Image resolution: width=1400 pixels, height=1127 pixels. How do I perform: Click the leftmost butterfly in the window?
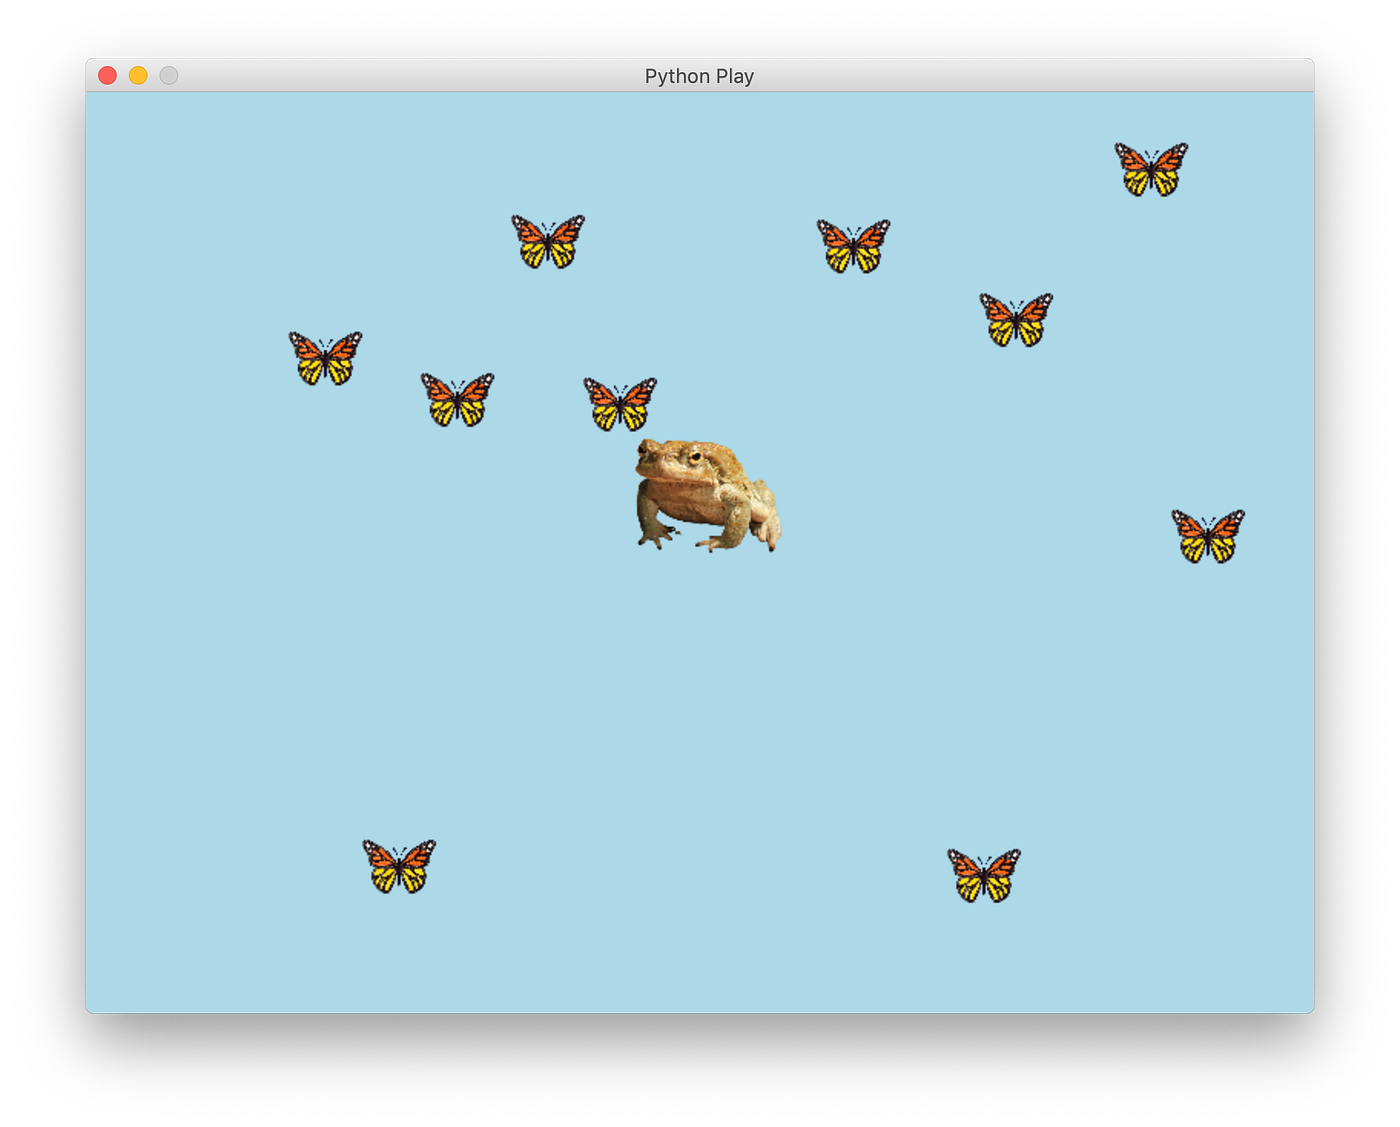[325, 358]
